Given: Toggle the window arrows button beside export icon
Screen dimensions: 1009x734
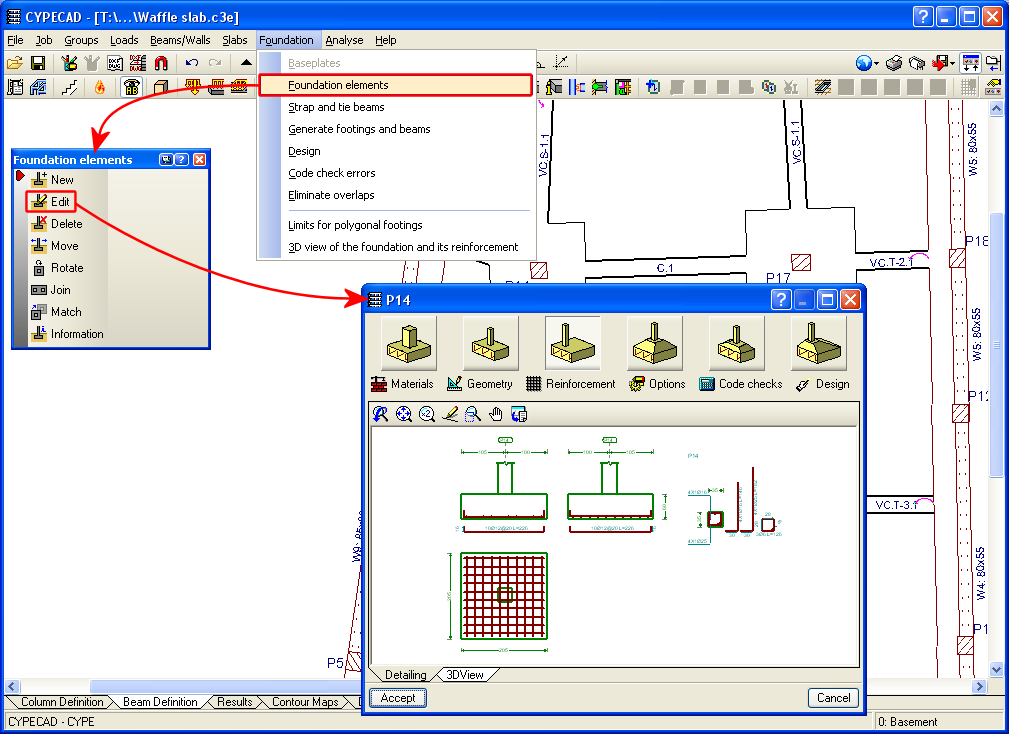Looking at the screenshot, I should click(x=970, y=63).
